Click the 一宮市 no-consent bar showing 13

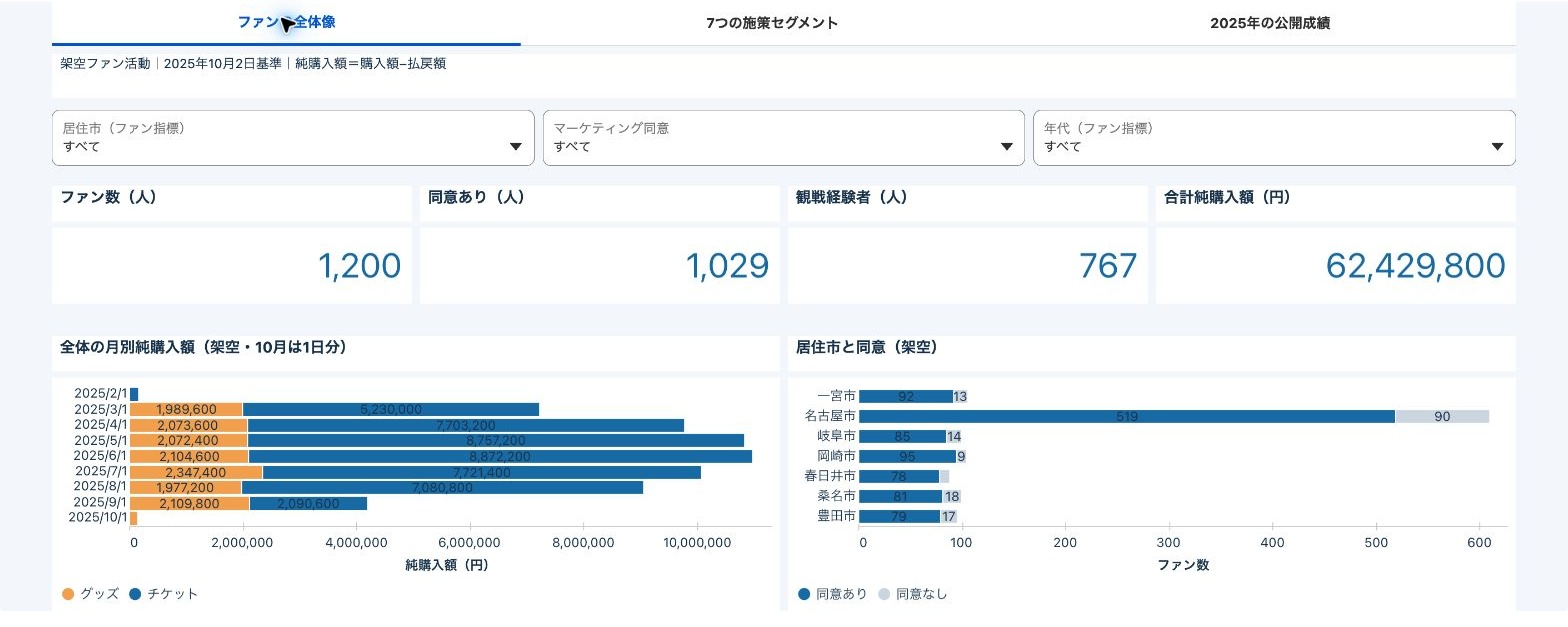click(x=960, y=396)
